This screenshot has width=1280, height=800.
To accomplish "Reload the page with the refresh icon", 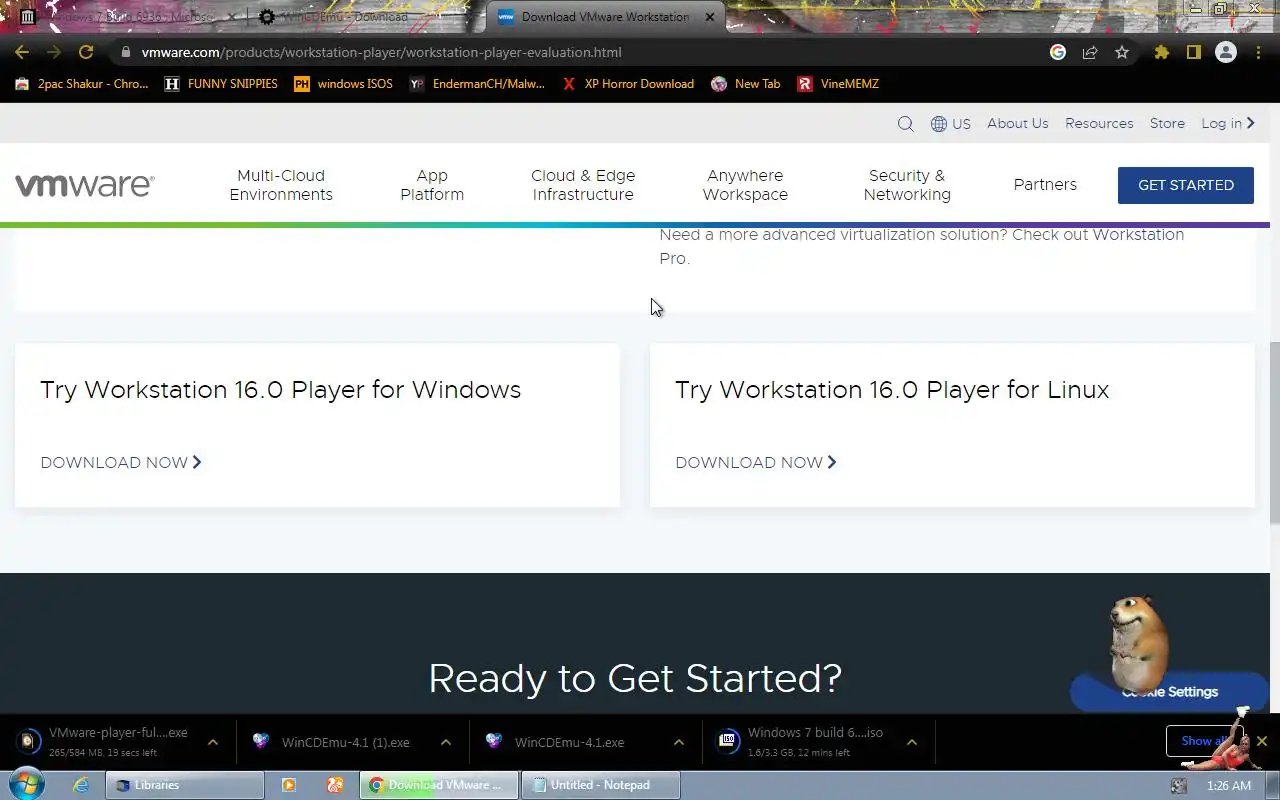I will 86,52.
